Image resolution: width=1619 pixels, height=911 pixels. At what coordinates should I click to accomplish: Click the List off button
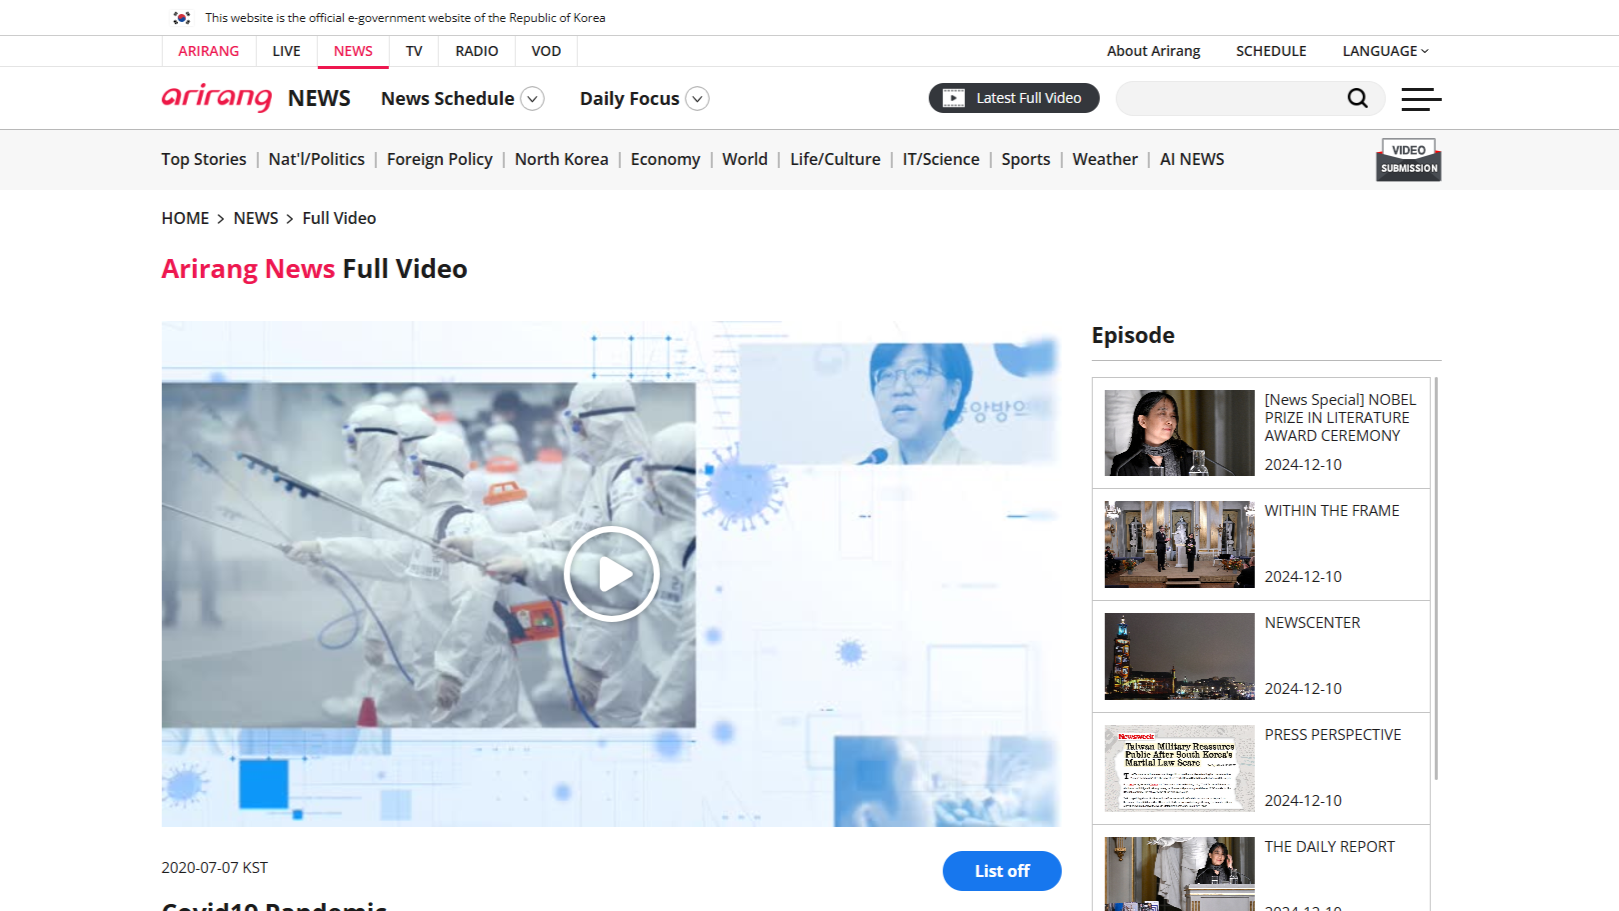pos(1002,871)
